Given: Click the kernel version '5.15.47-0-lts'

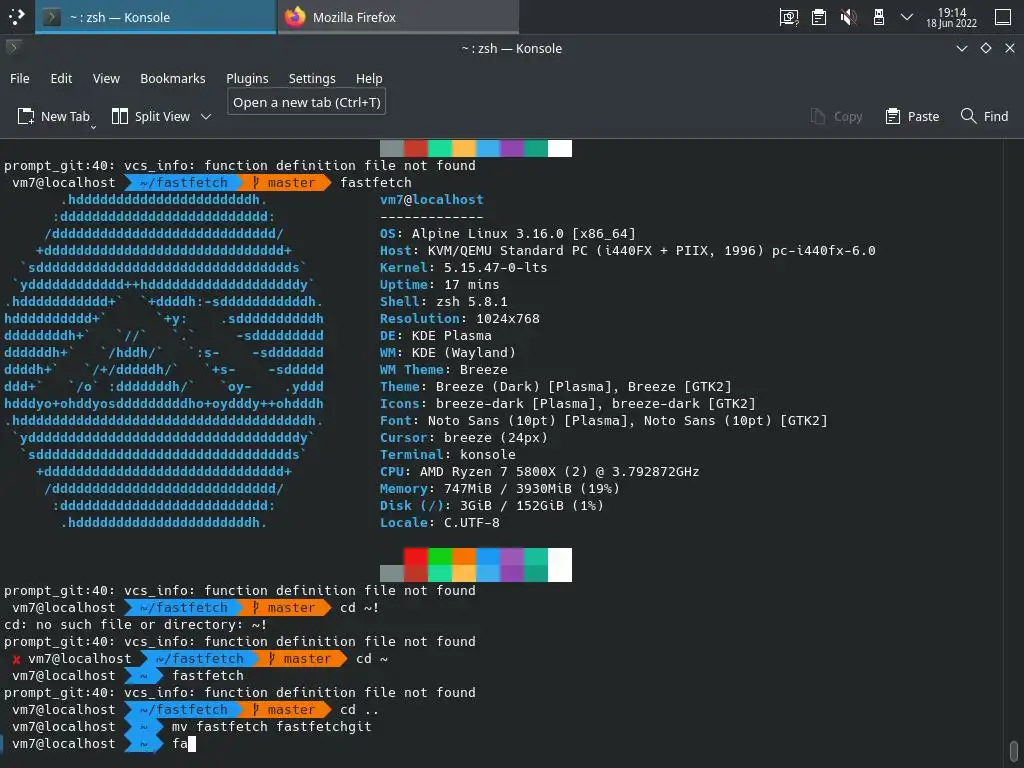Looking at the screenshot, I should click(x=495, y=267).
